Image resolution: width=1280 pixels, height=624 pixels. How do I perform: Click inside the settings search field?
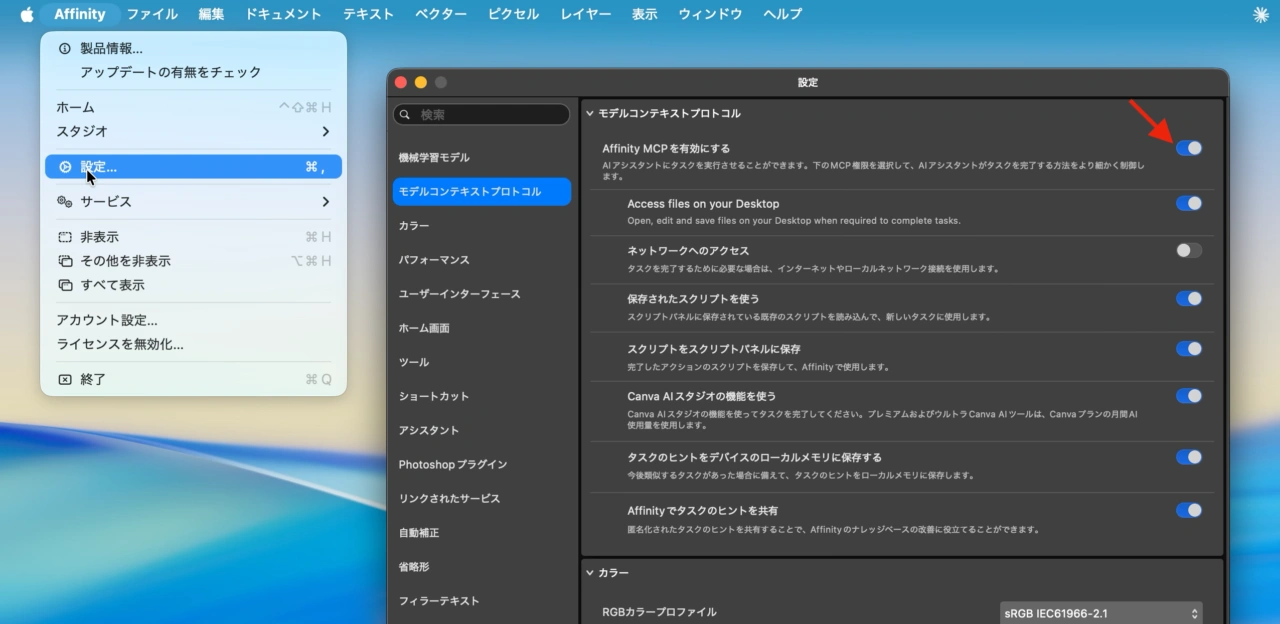480,114
